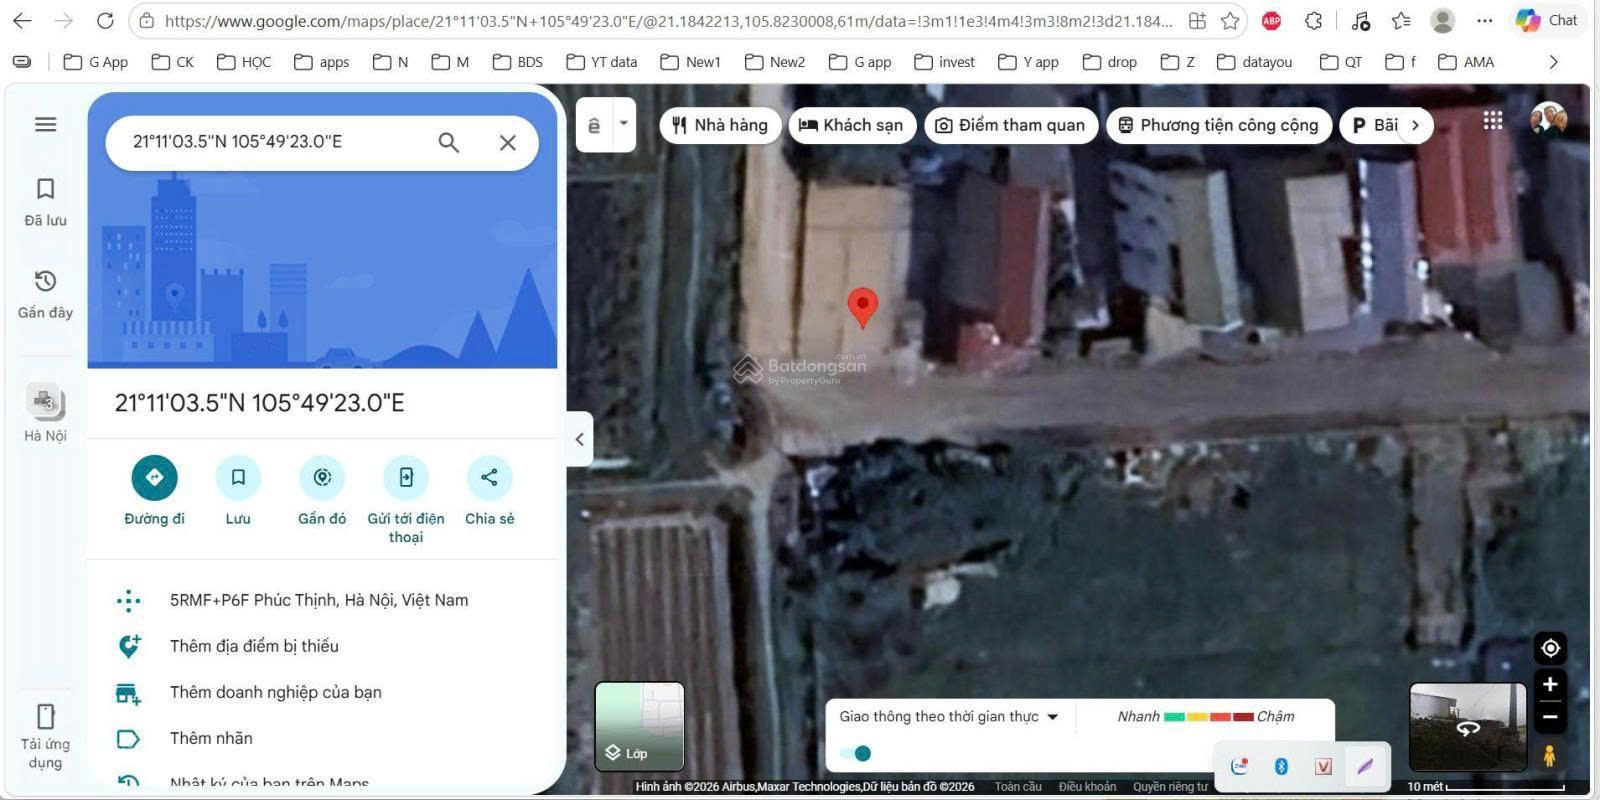
Task: Open the Tải ứng dụng app download
Action: point(45,737)
